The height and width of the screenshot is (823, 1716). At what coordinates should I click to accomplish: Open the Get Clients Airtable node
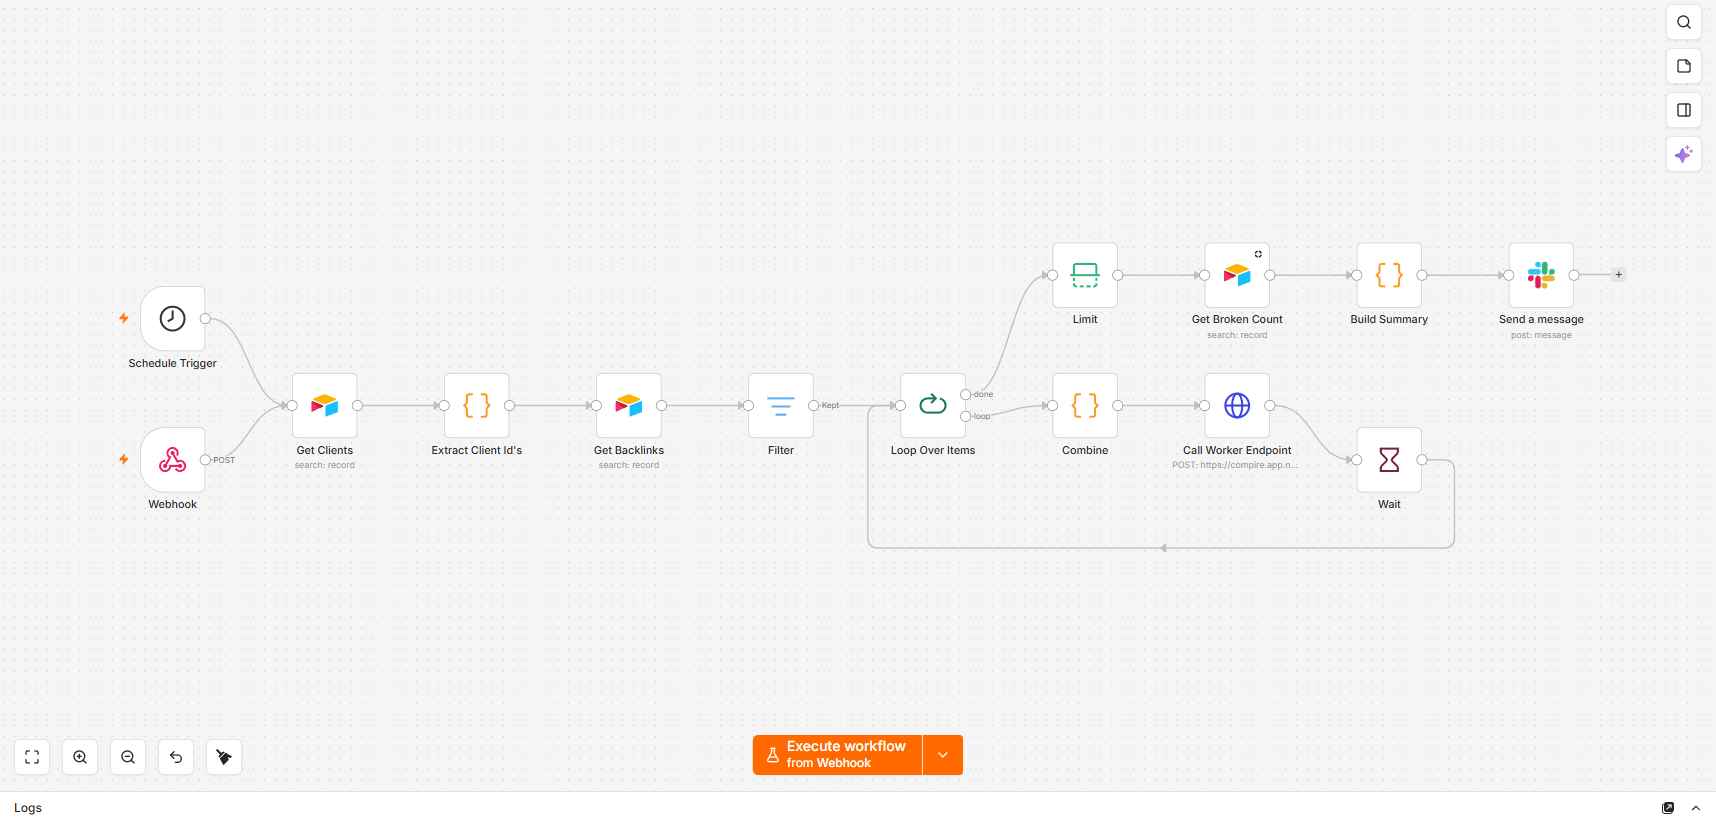tap(325, 405)
